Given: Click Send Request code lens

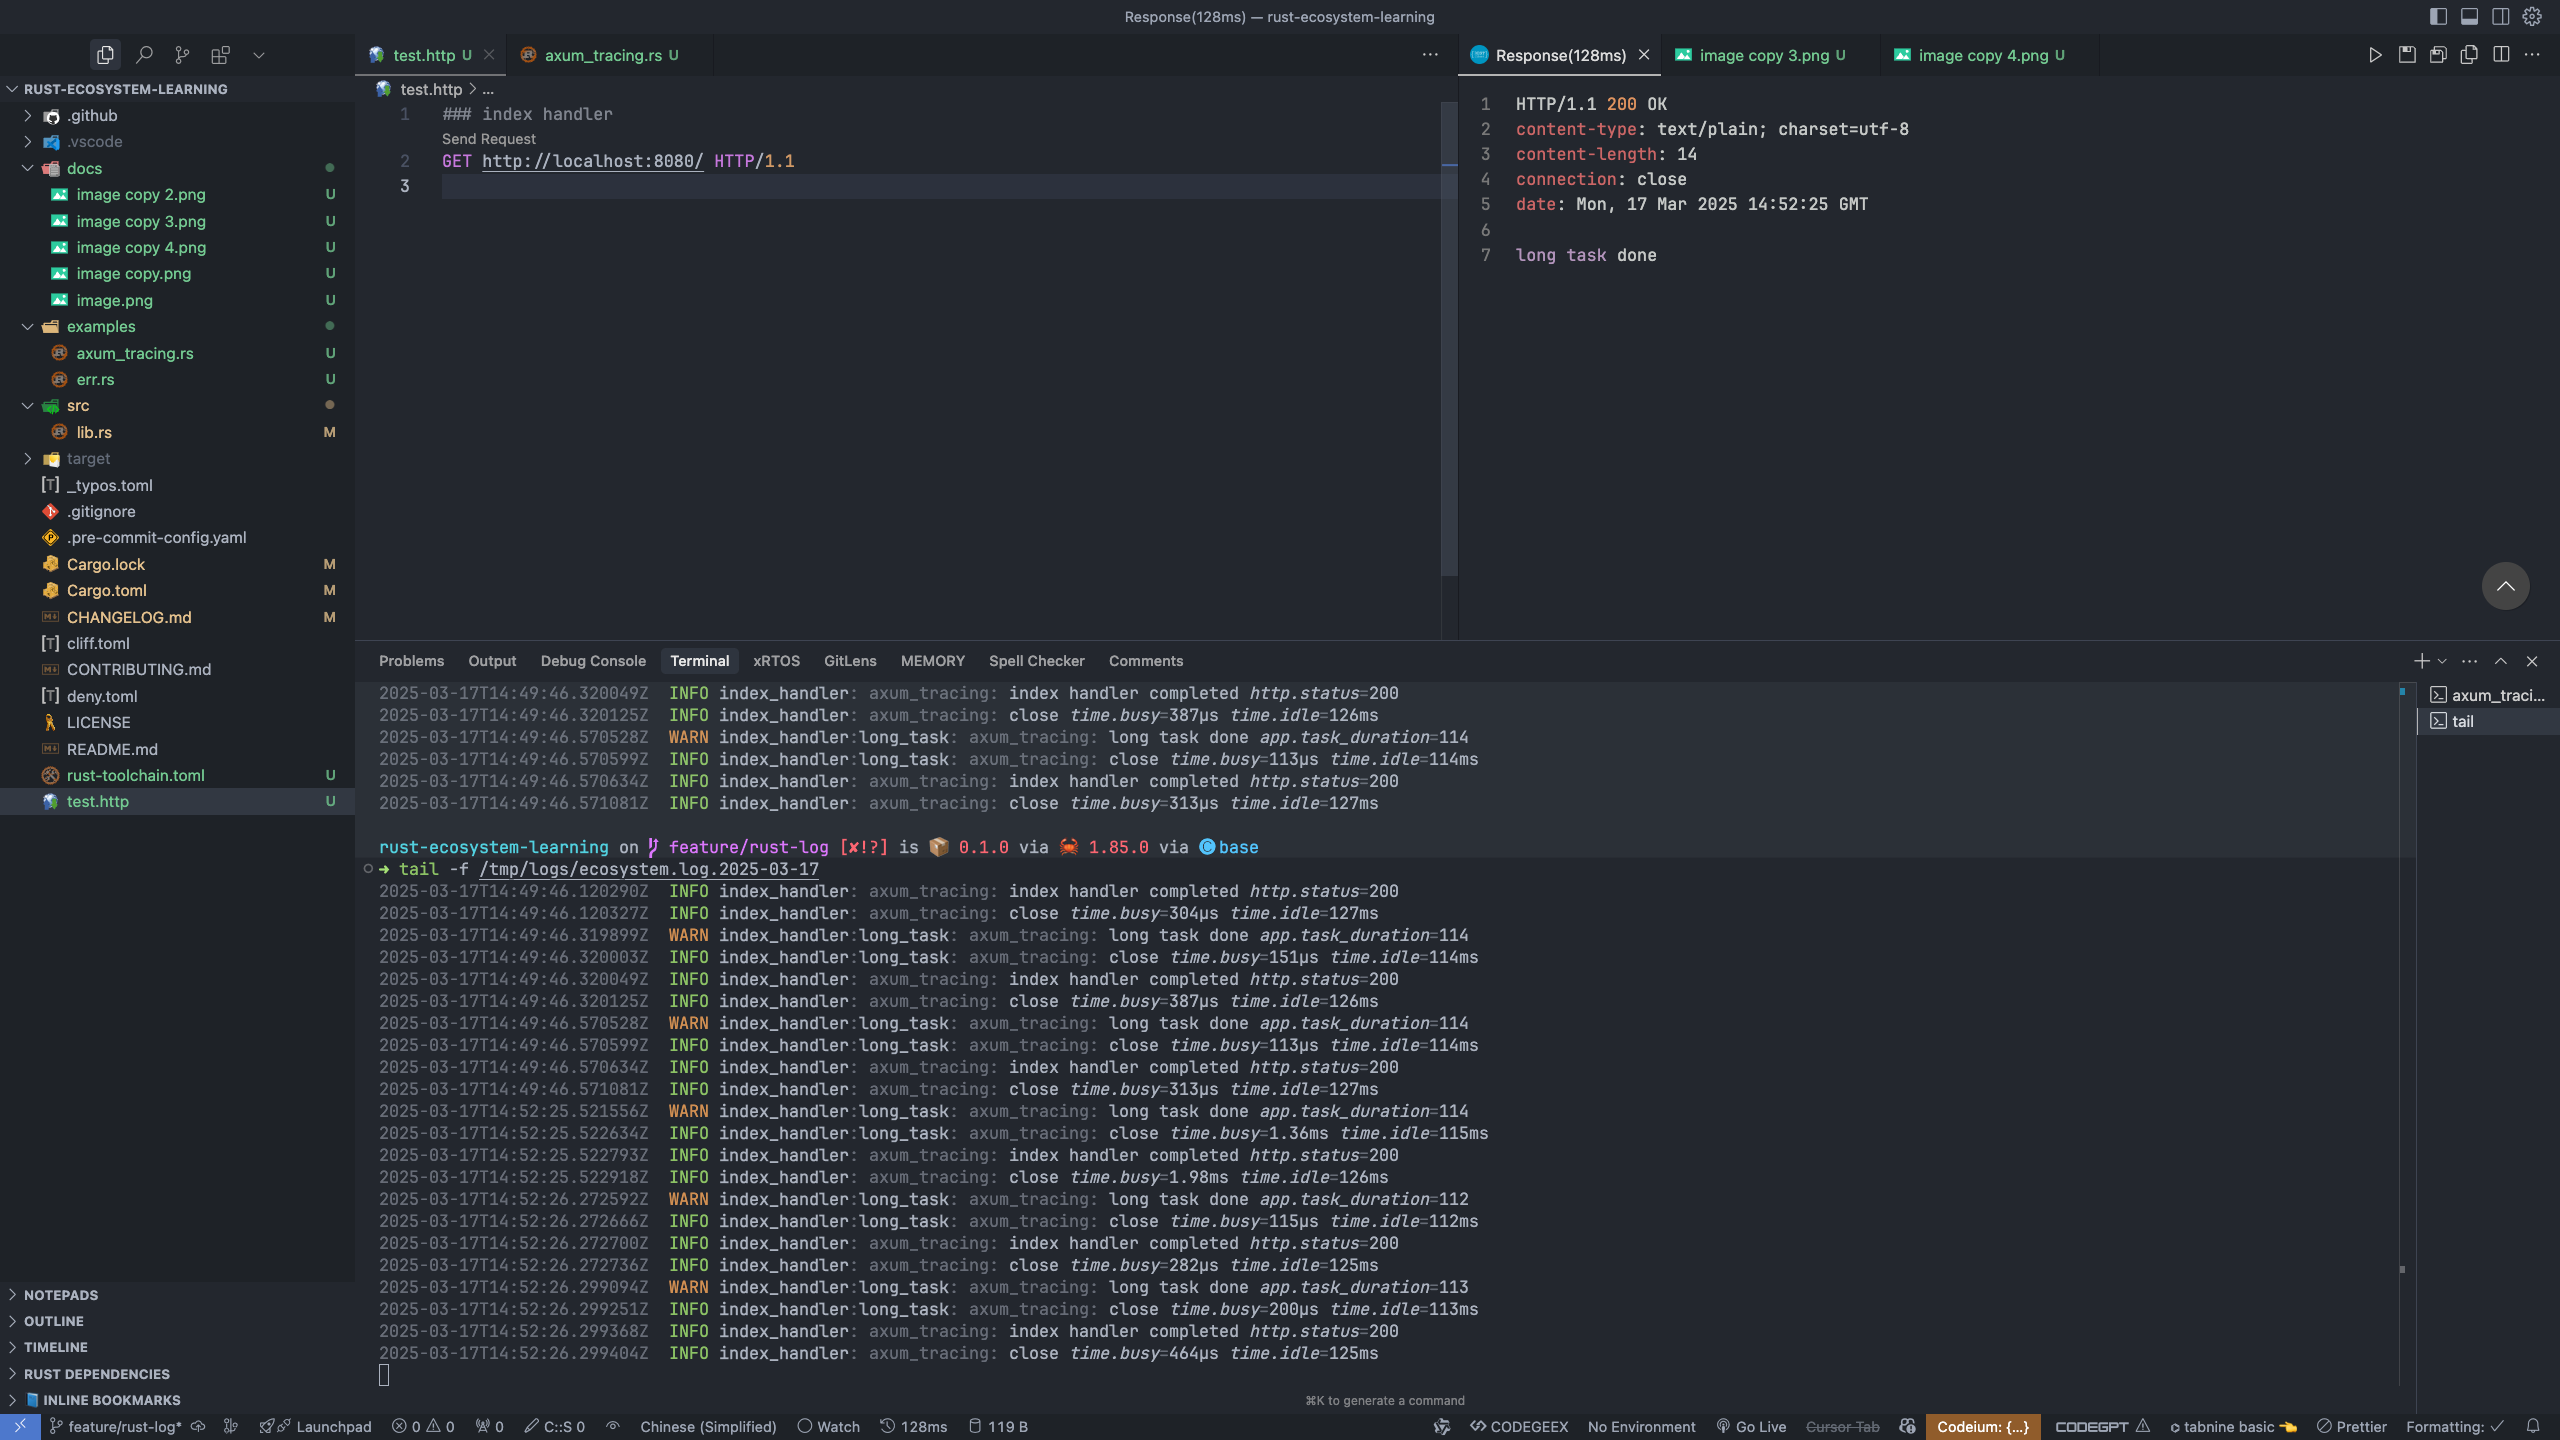Looking at the screenshot, I should coord(488,139).
